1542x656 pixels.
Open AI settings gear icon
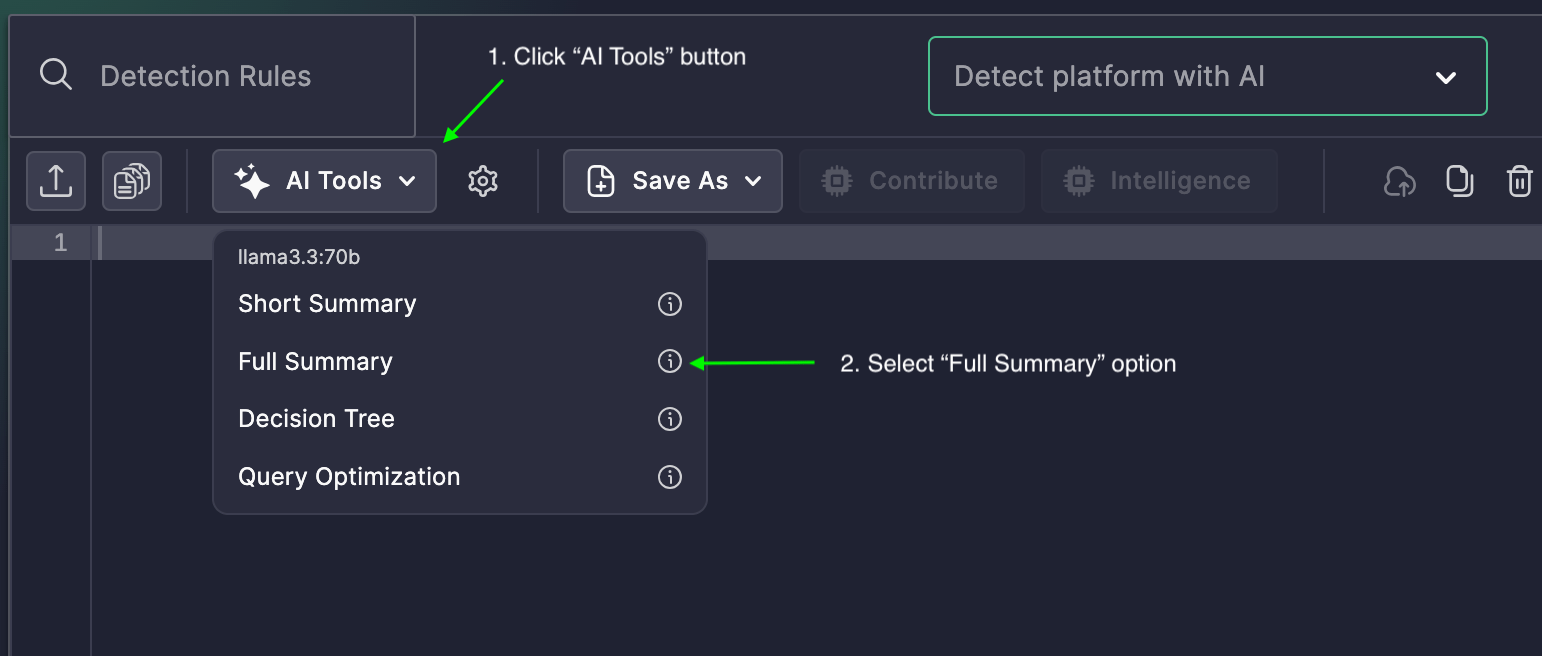483,181
